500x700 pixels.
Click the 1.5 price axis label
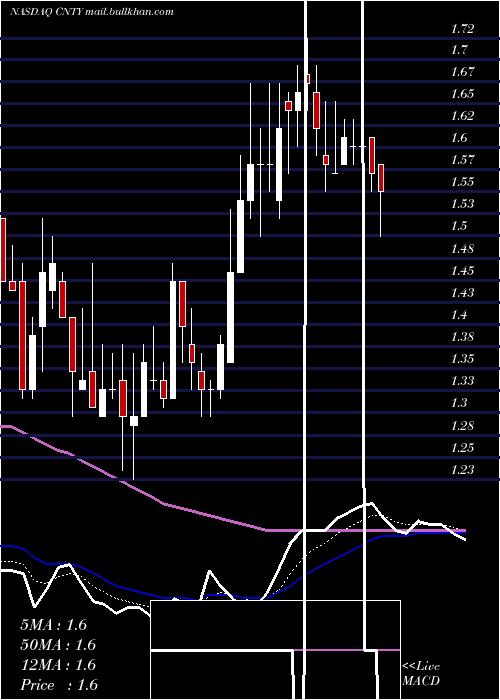459,226
